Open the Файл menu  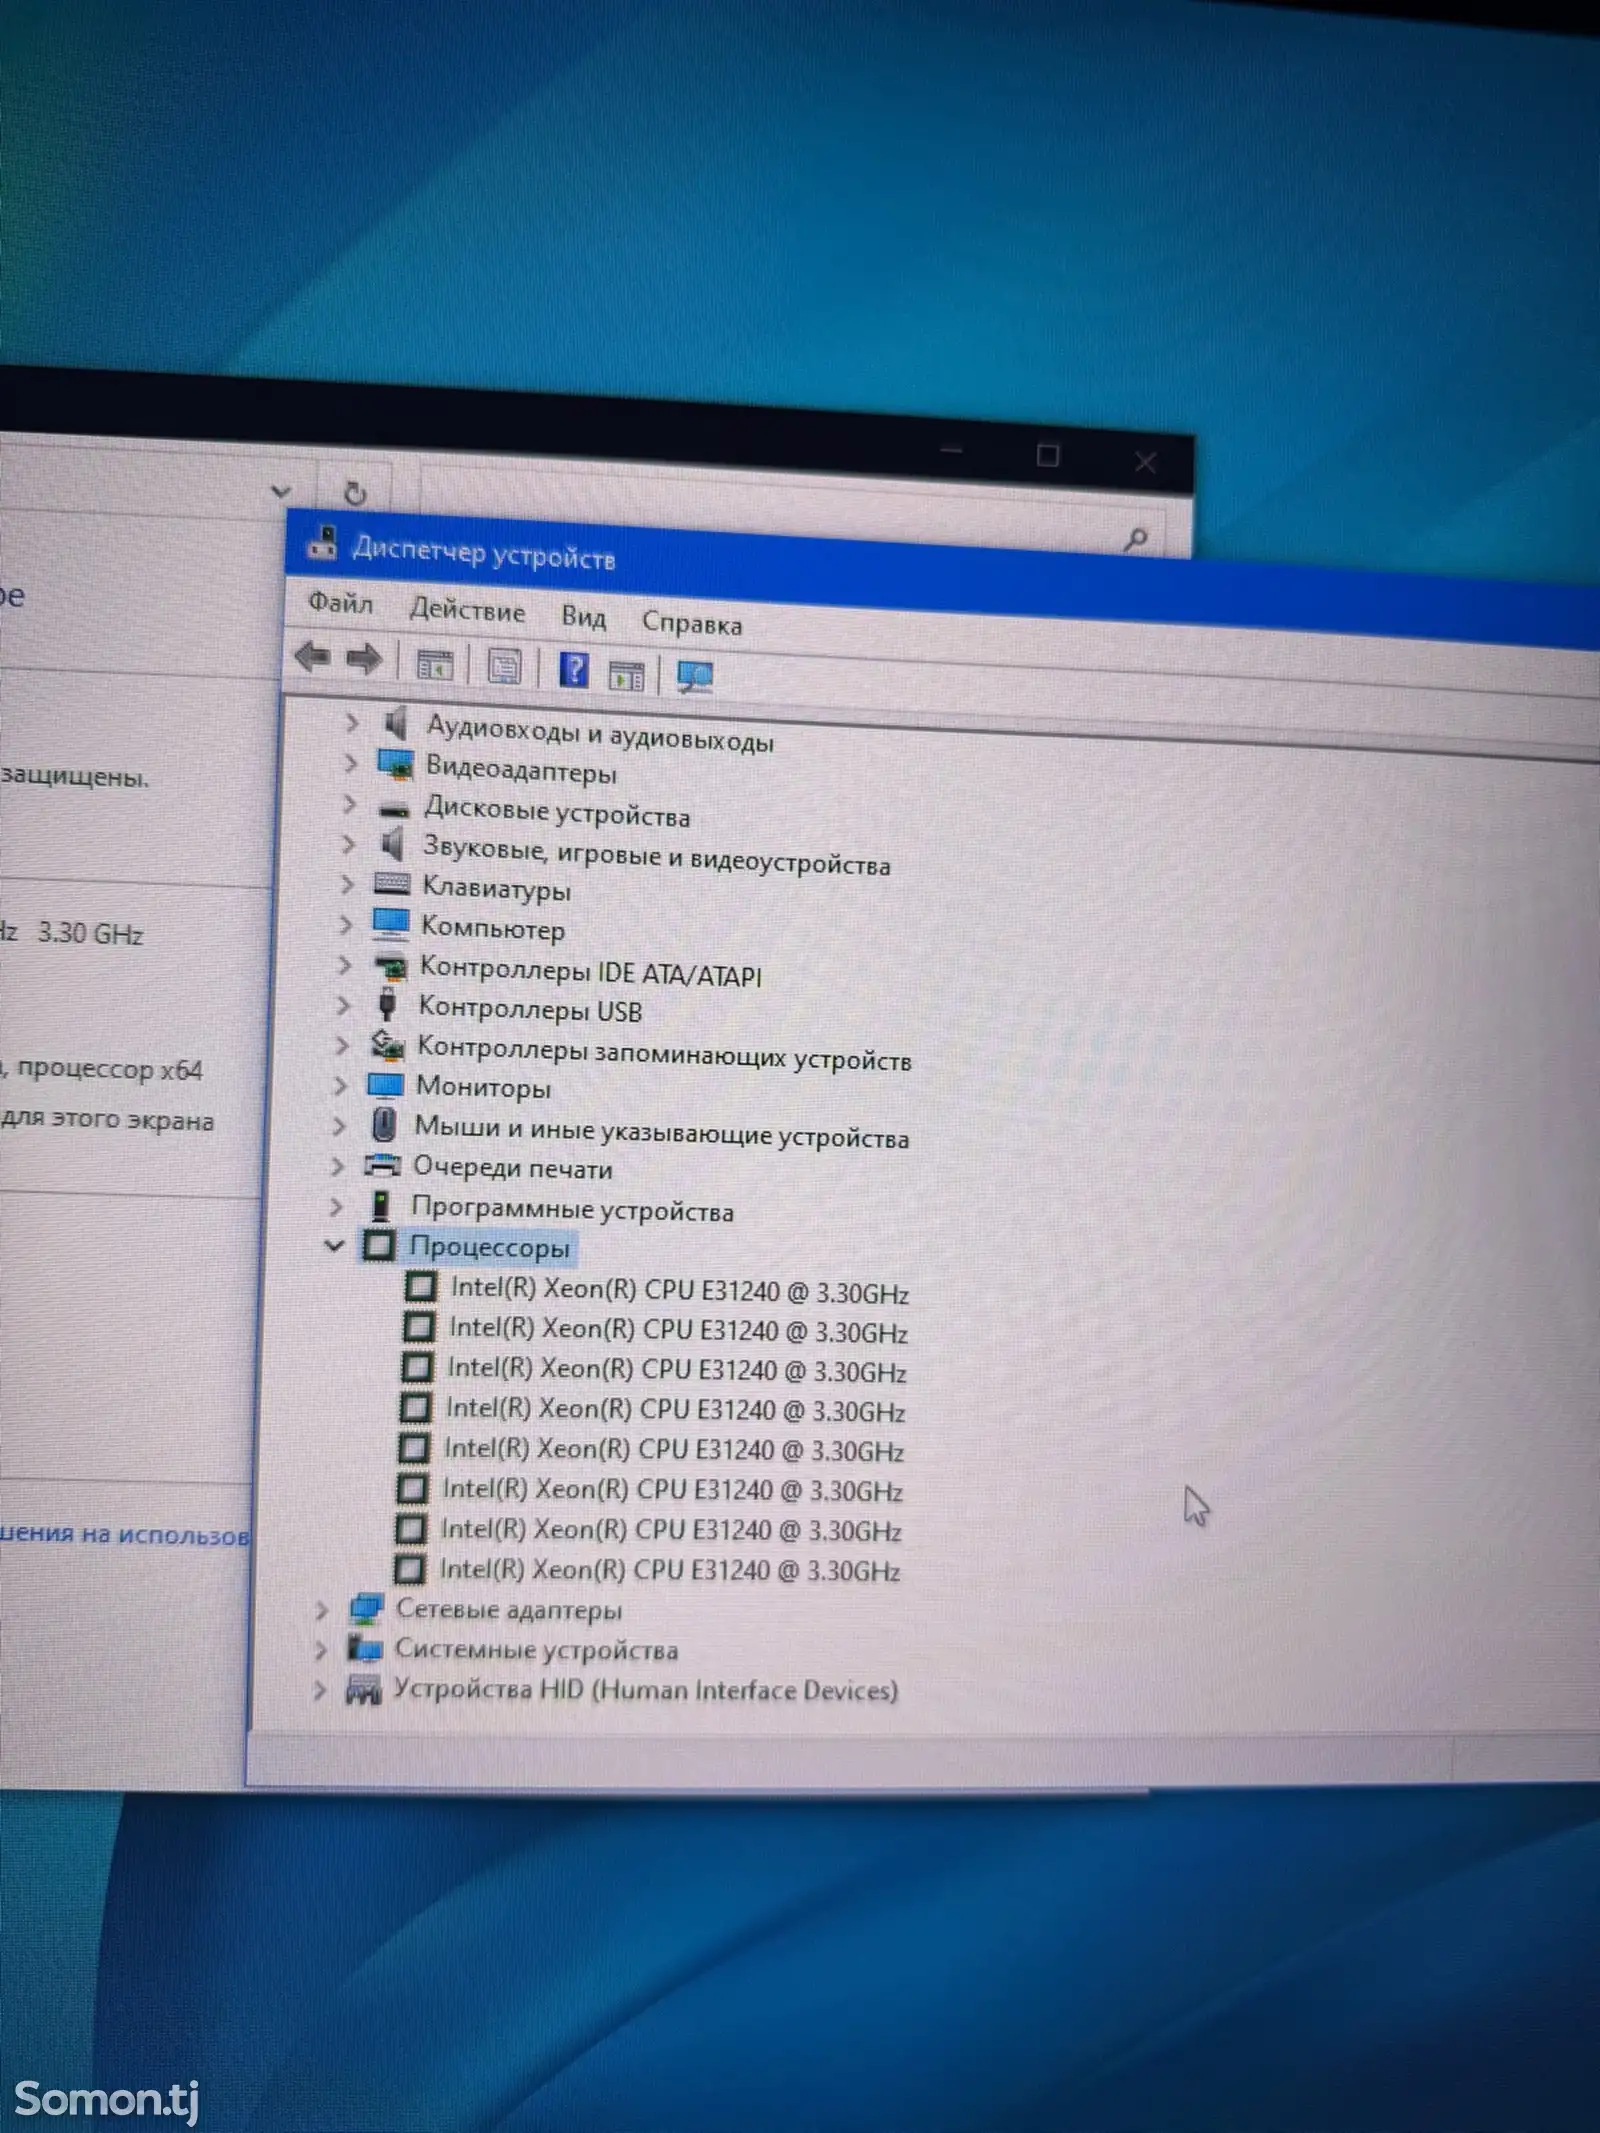340,603
